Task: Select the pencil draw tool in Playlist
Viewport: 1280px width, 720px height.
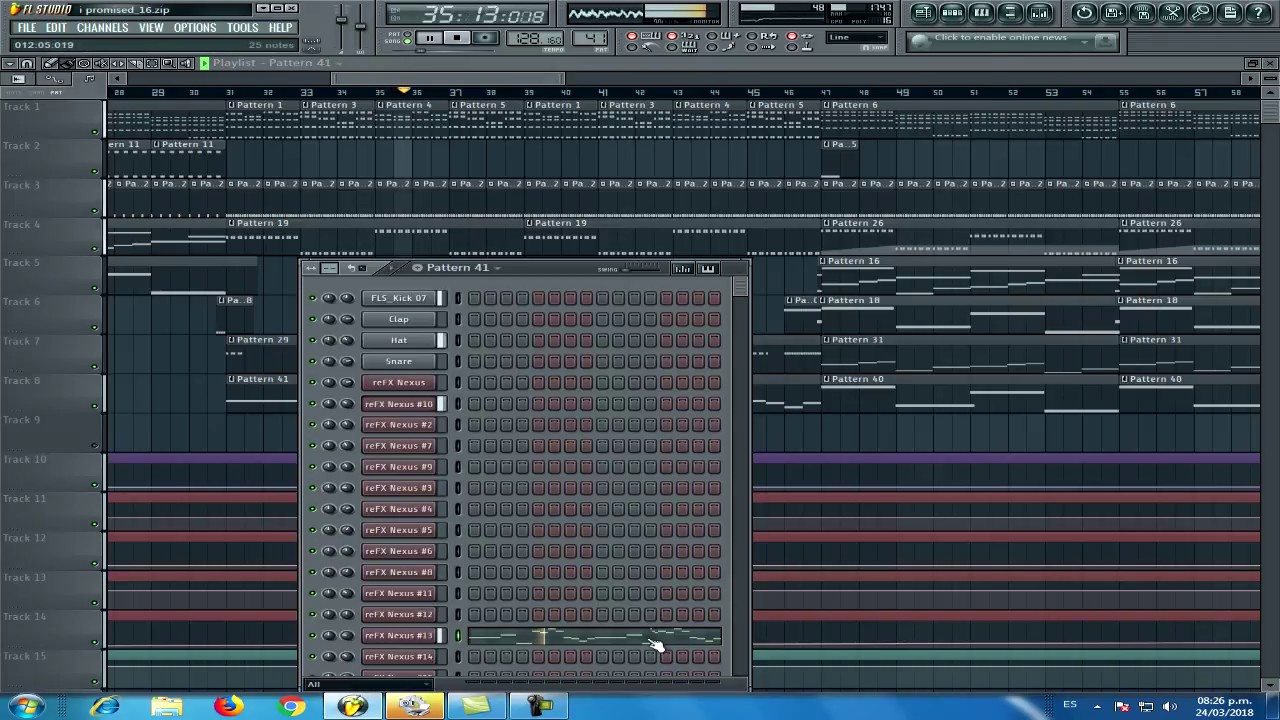Action: click(x=50, y=63)
